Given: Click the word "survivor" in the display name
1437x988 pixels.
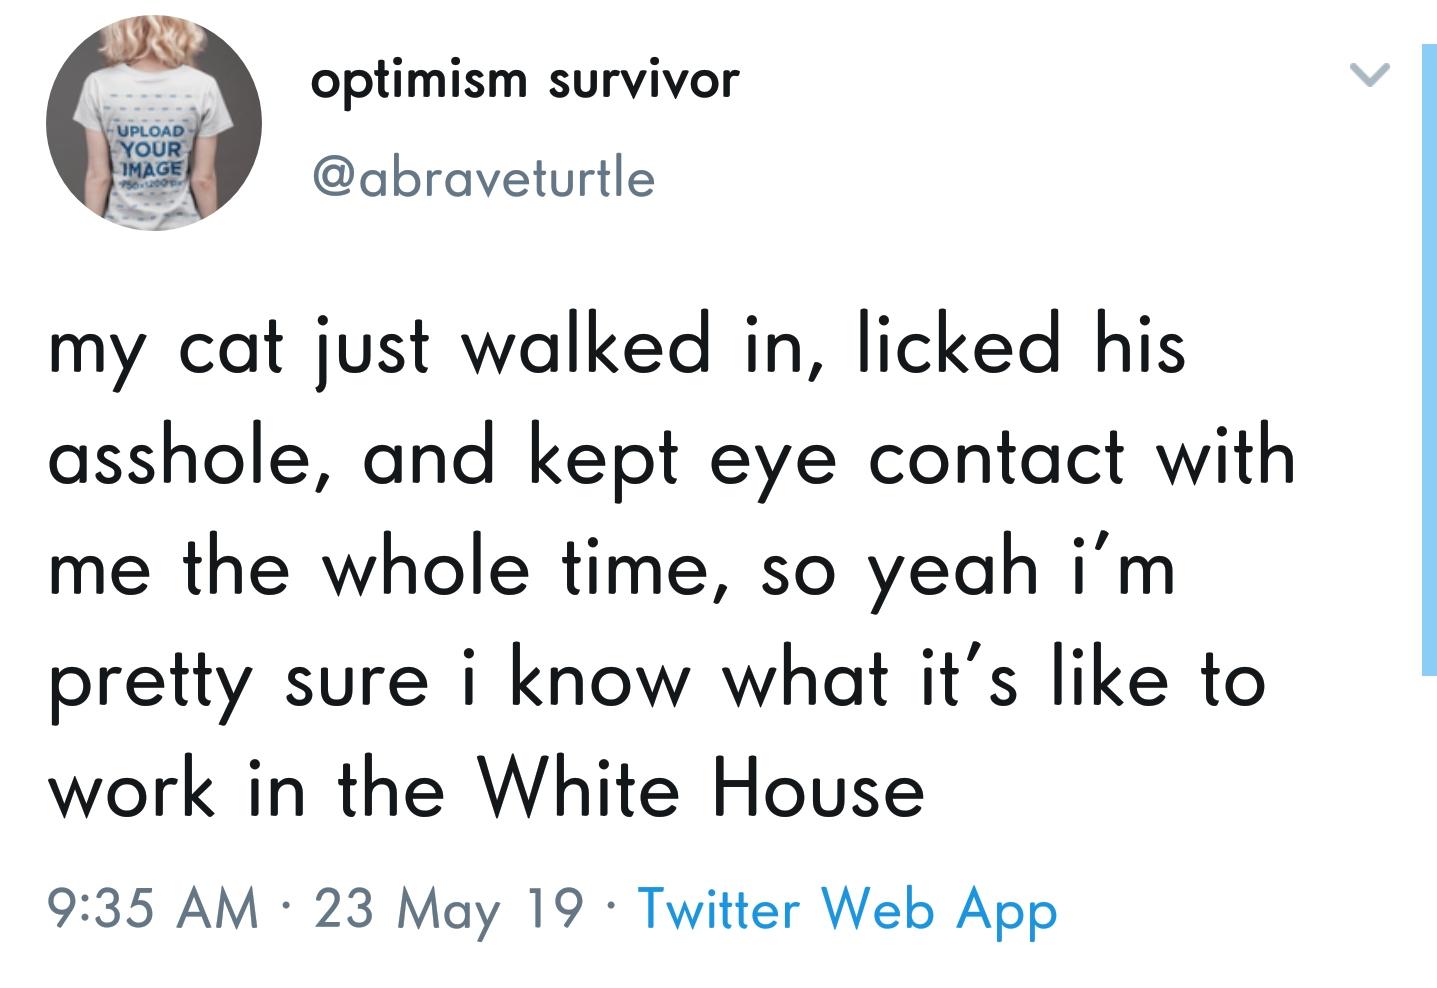Looking at the screenshot, I should [x=644, y=80].
